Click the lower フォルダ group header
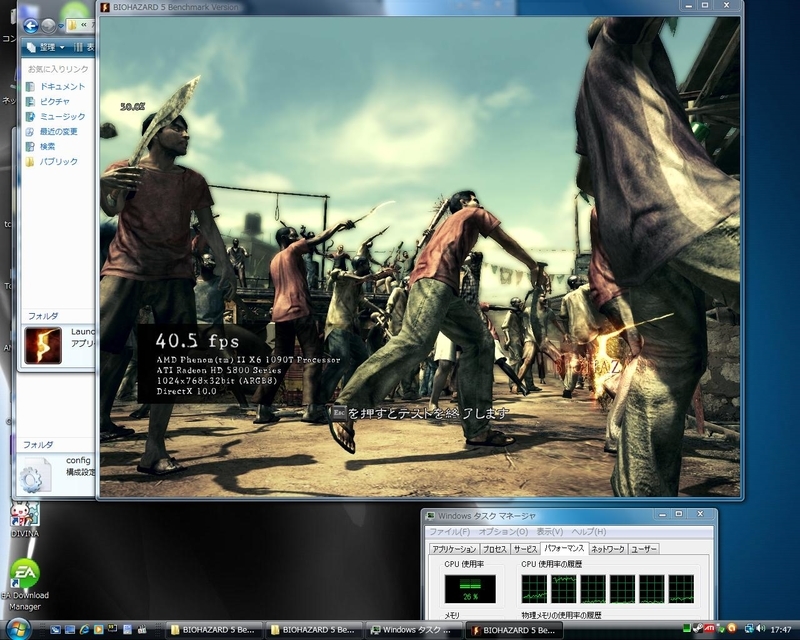This screenshot has height=640, width=800. tap(38, 445)
